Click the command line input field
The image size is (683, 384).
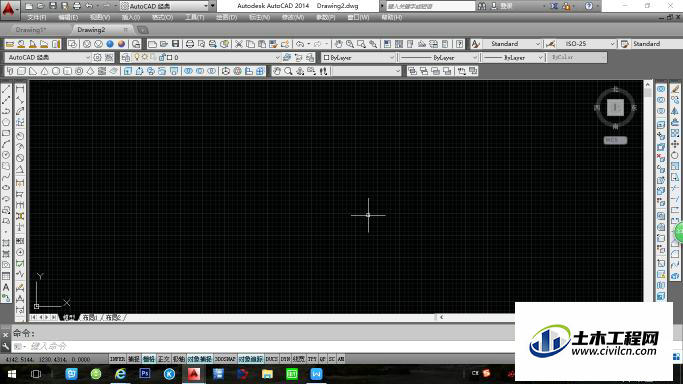pyautogui.click(x=261, y=347)
